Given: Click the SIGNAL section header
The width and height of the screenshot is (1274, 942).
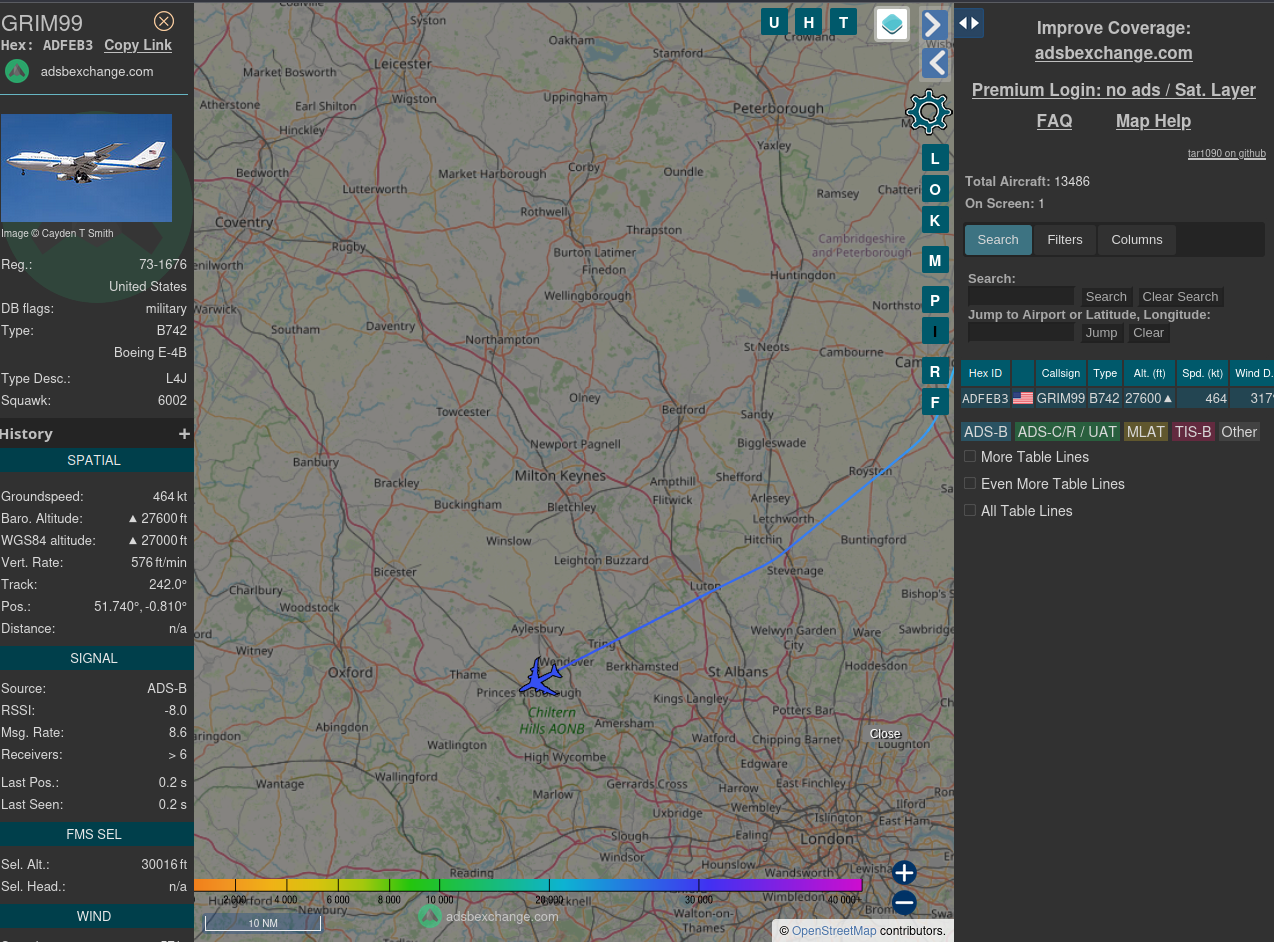Looking at the screenshot, I should pyautogui.click(x=95, y=658).
